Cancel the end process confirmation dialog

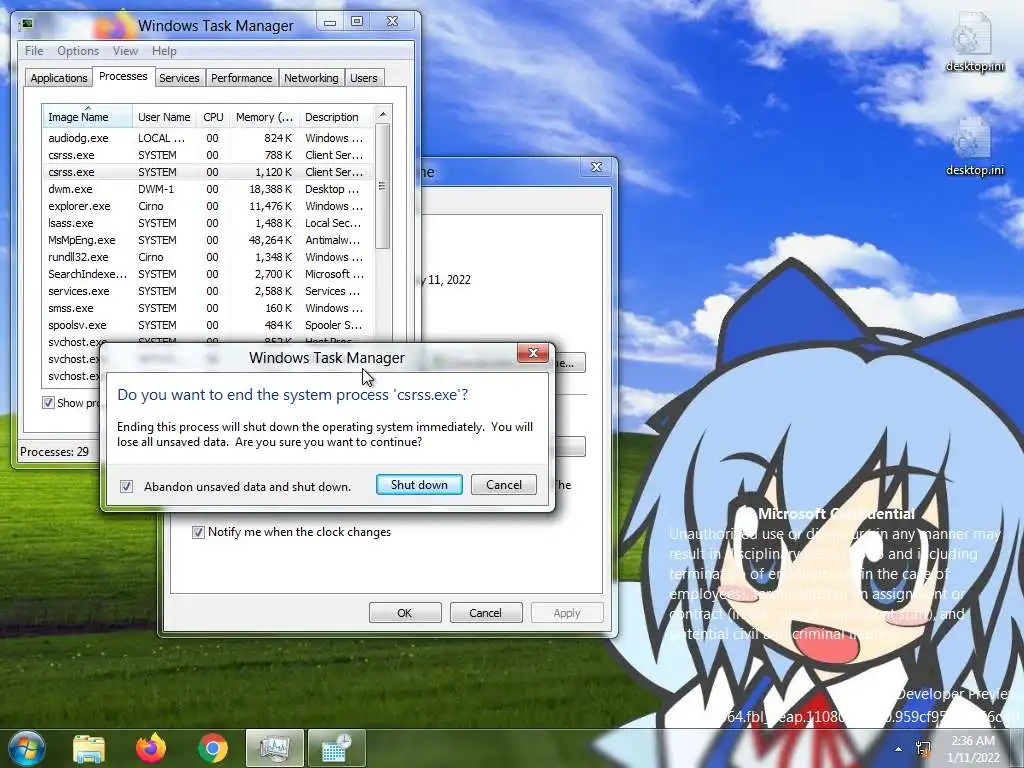click(x=504, y=485)
